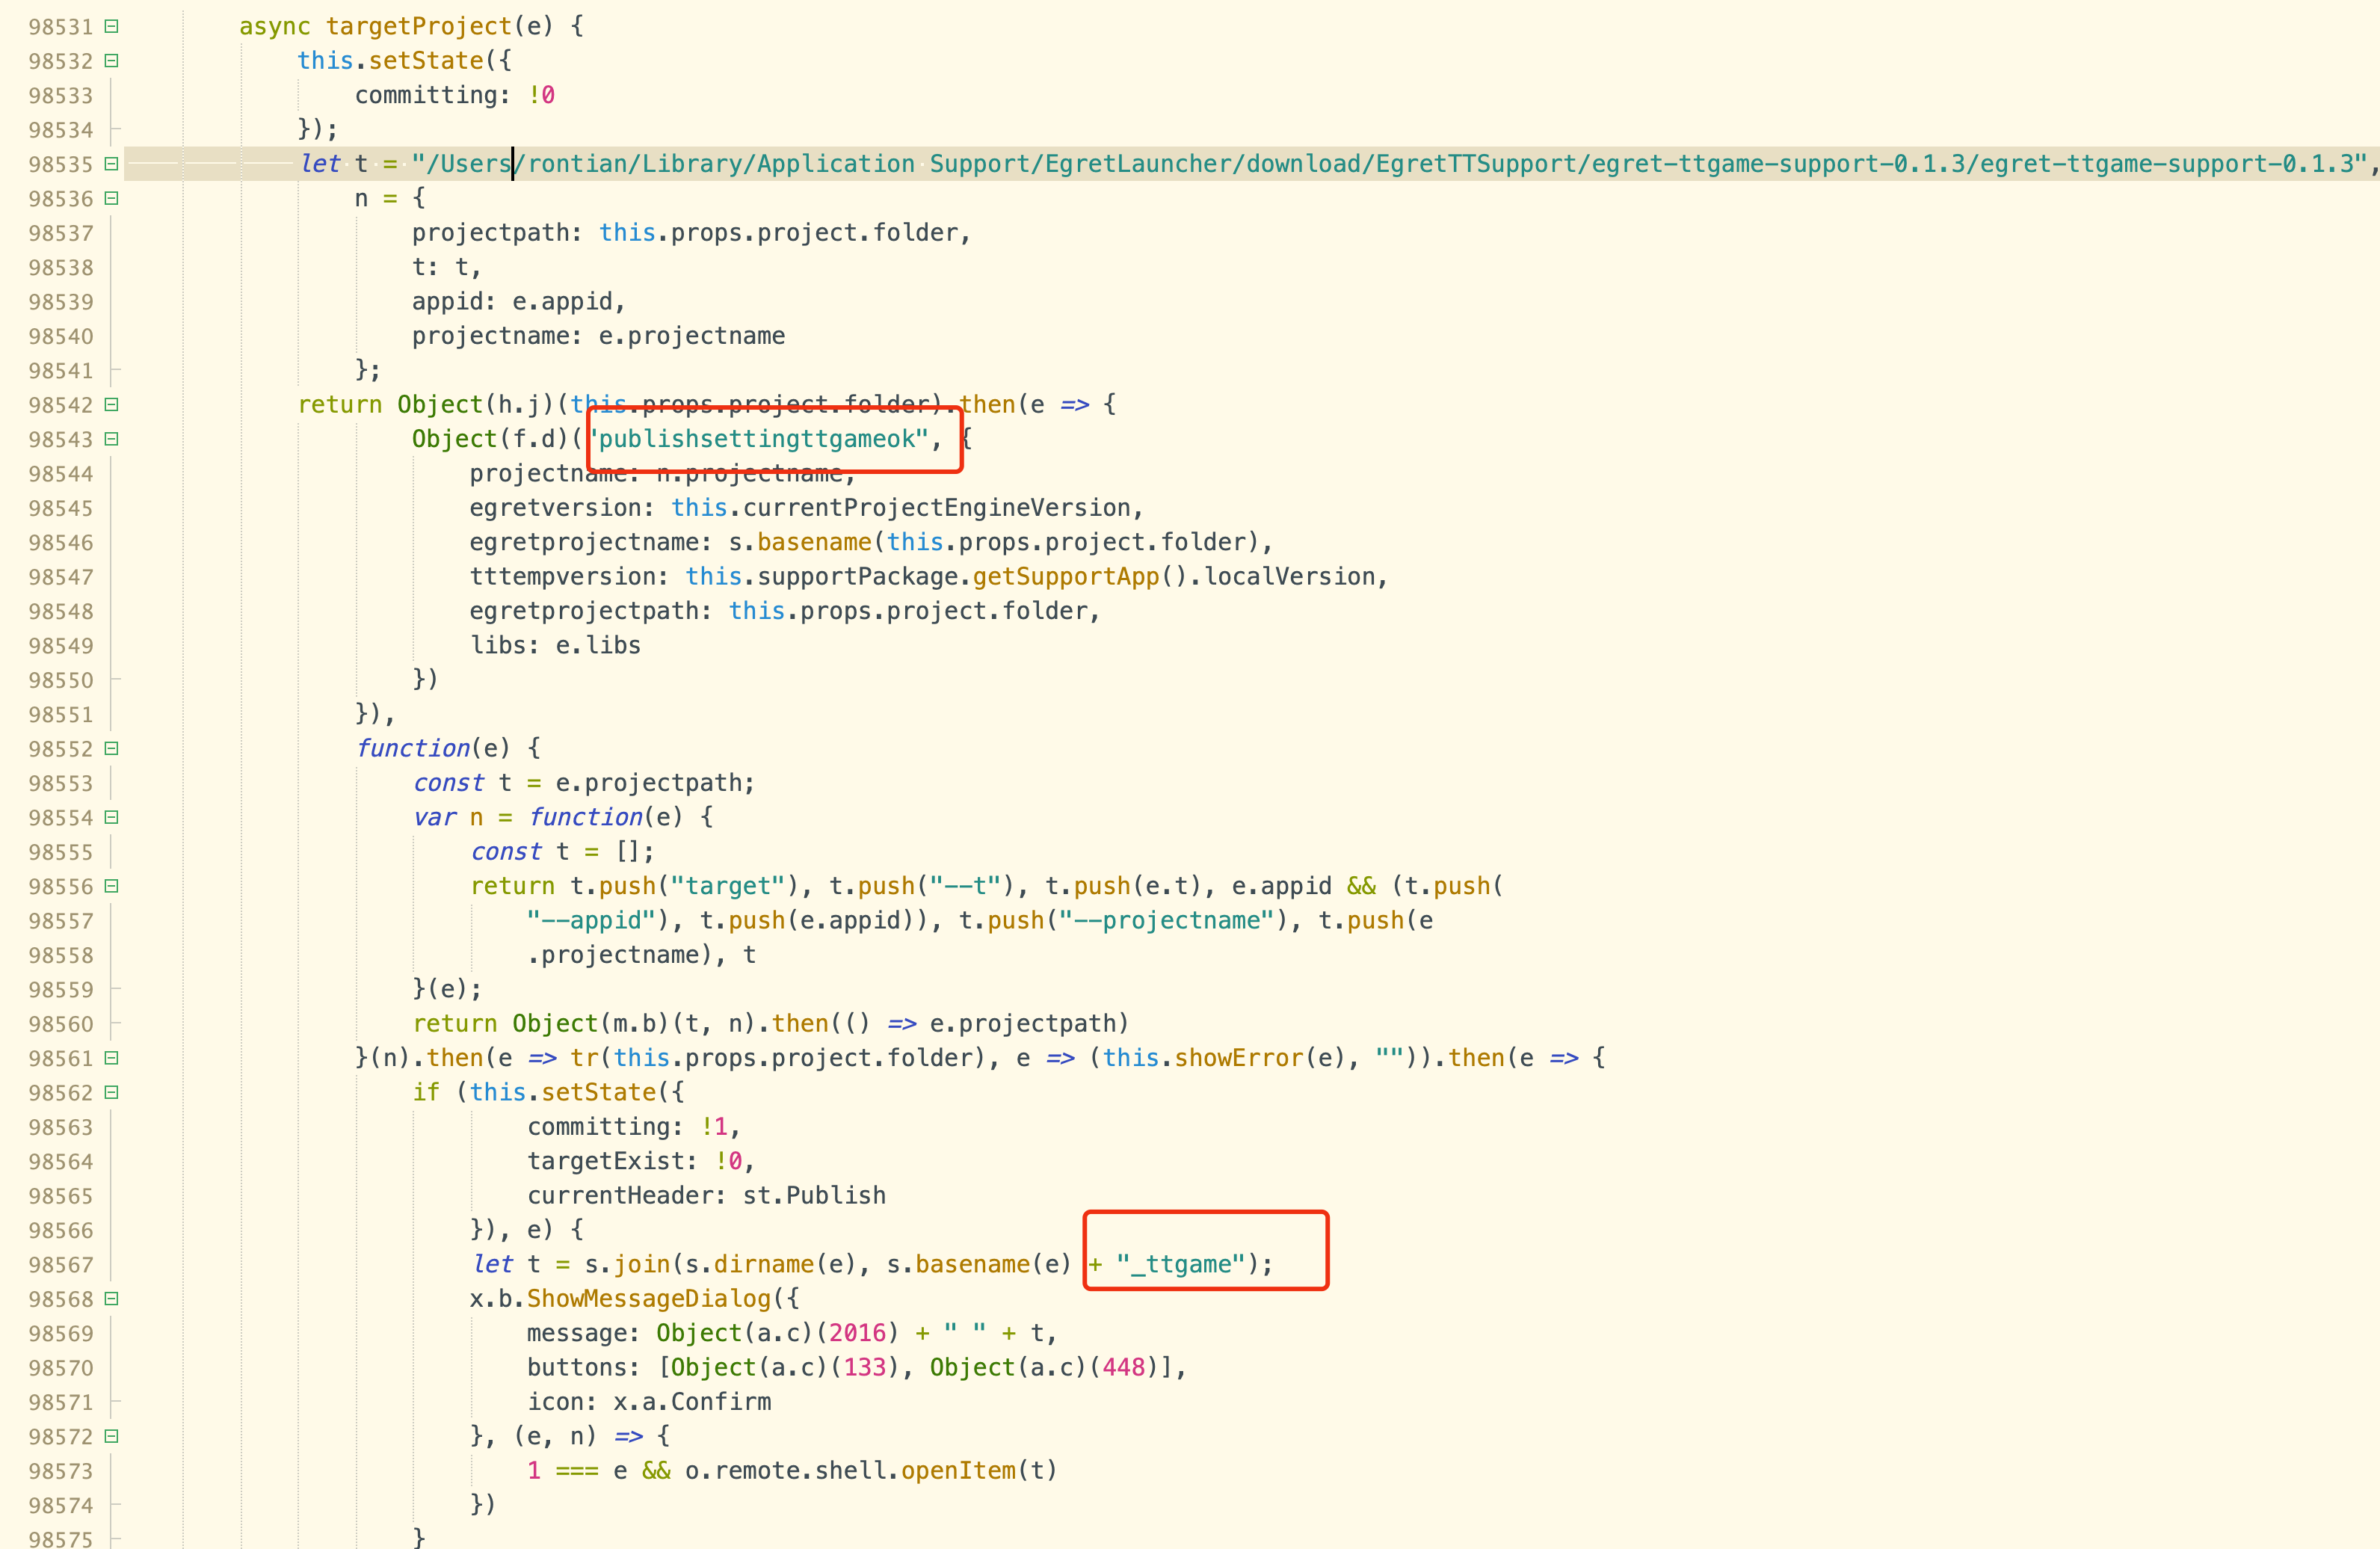
Task: Click getSupportApp method call
Action: tap(1066, 576)
